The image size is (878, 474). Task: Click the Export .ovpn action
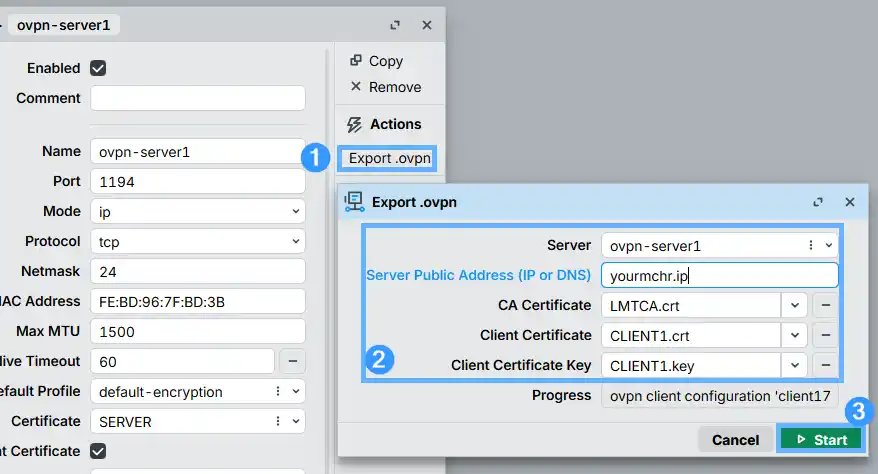click(x=389, y=158)
